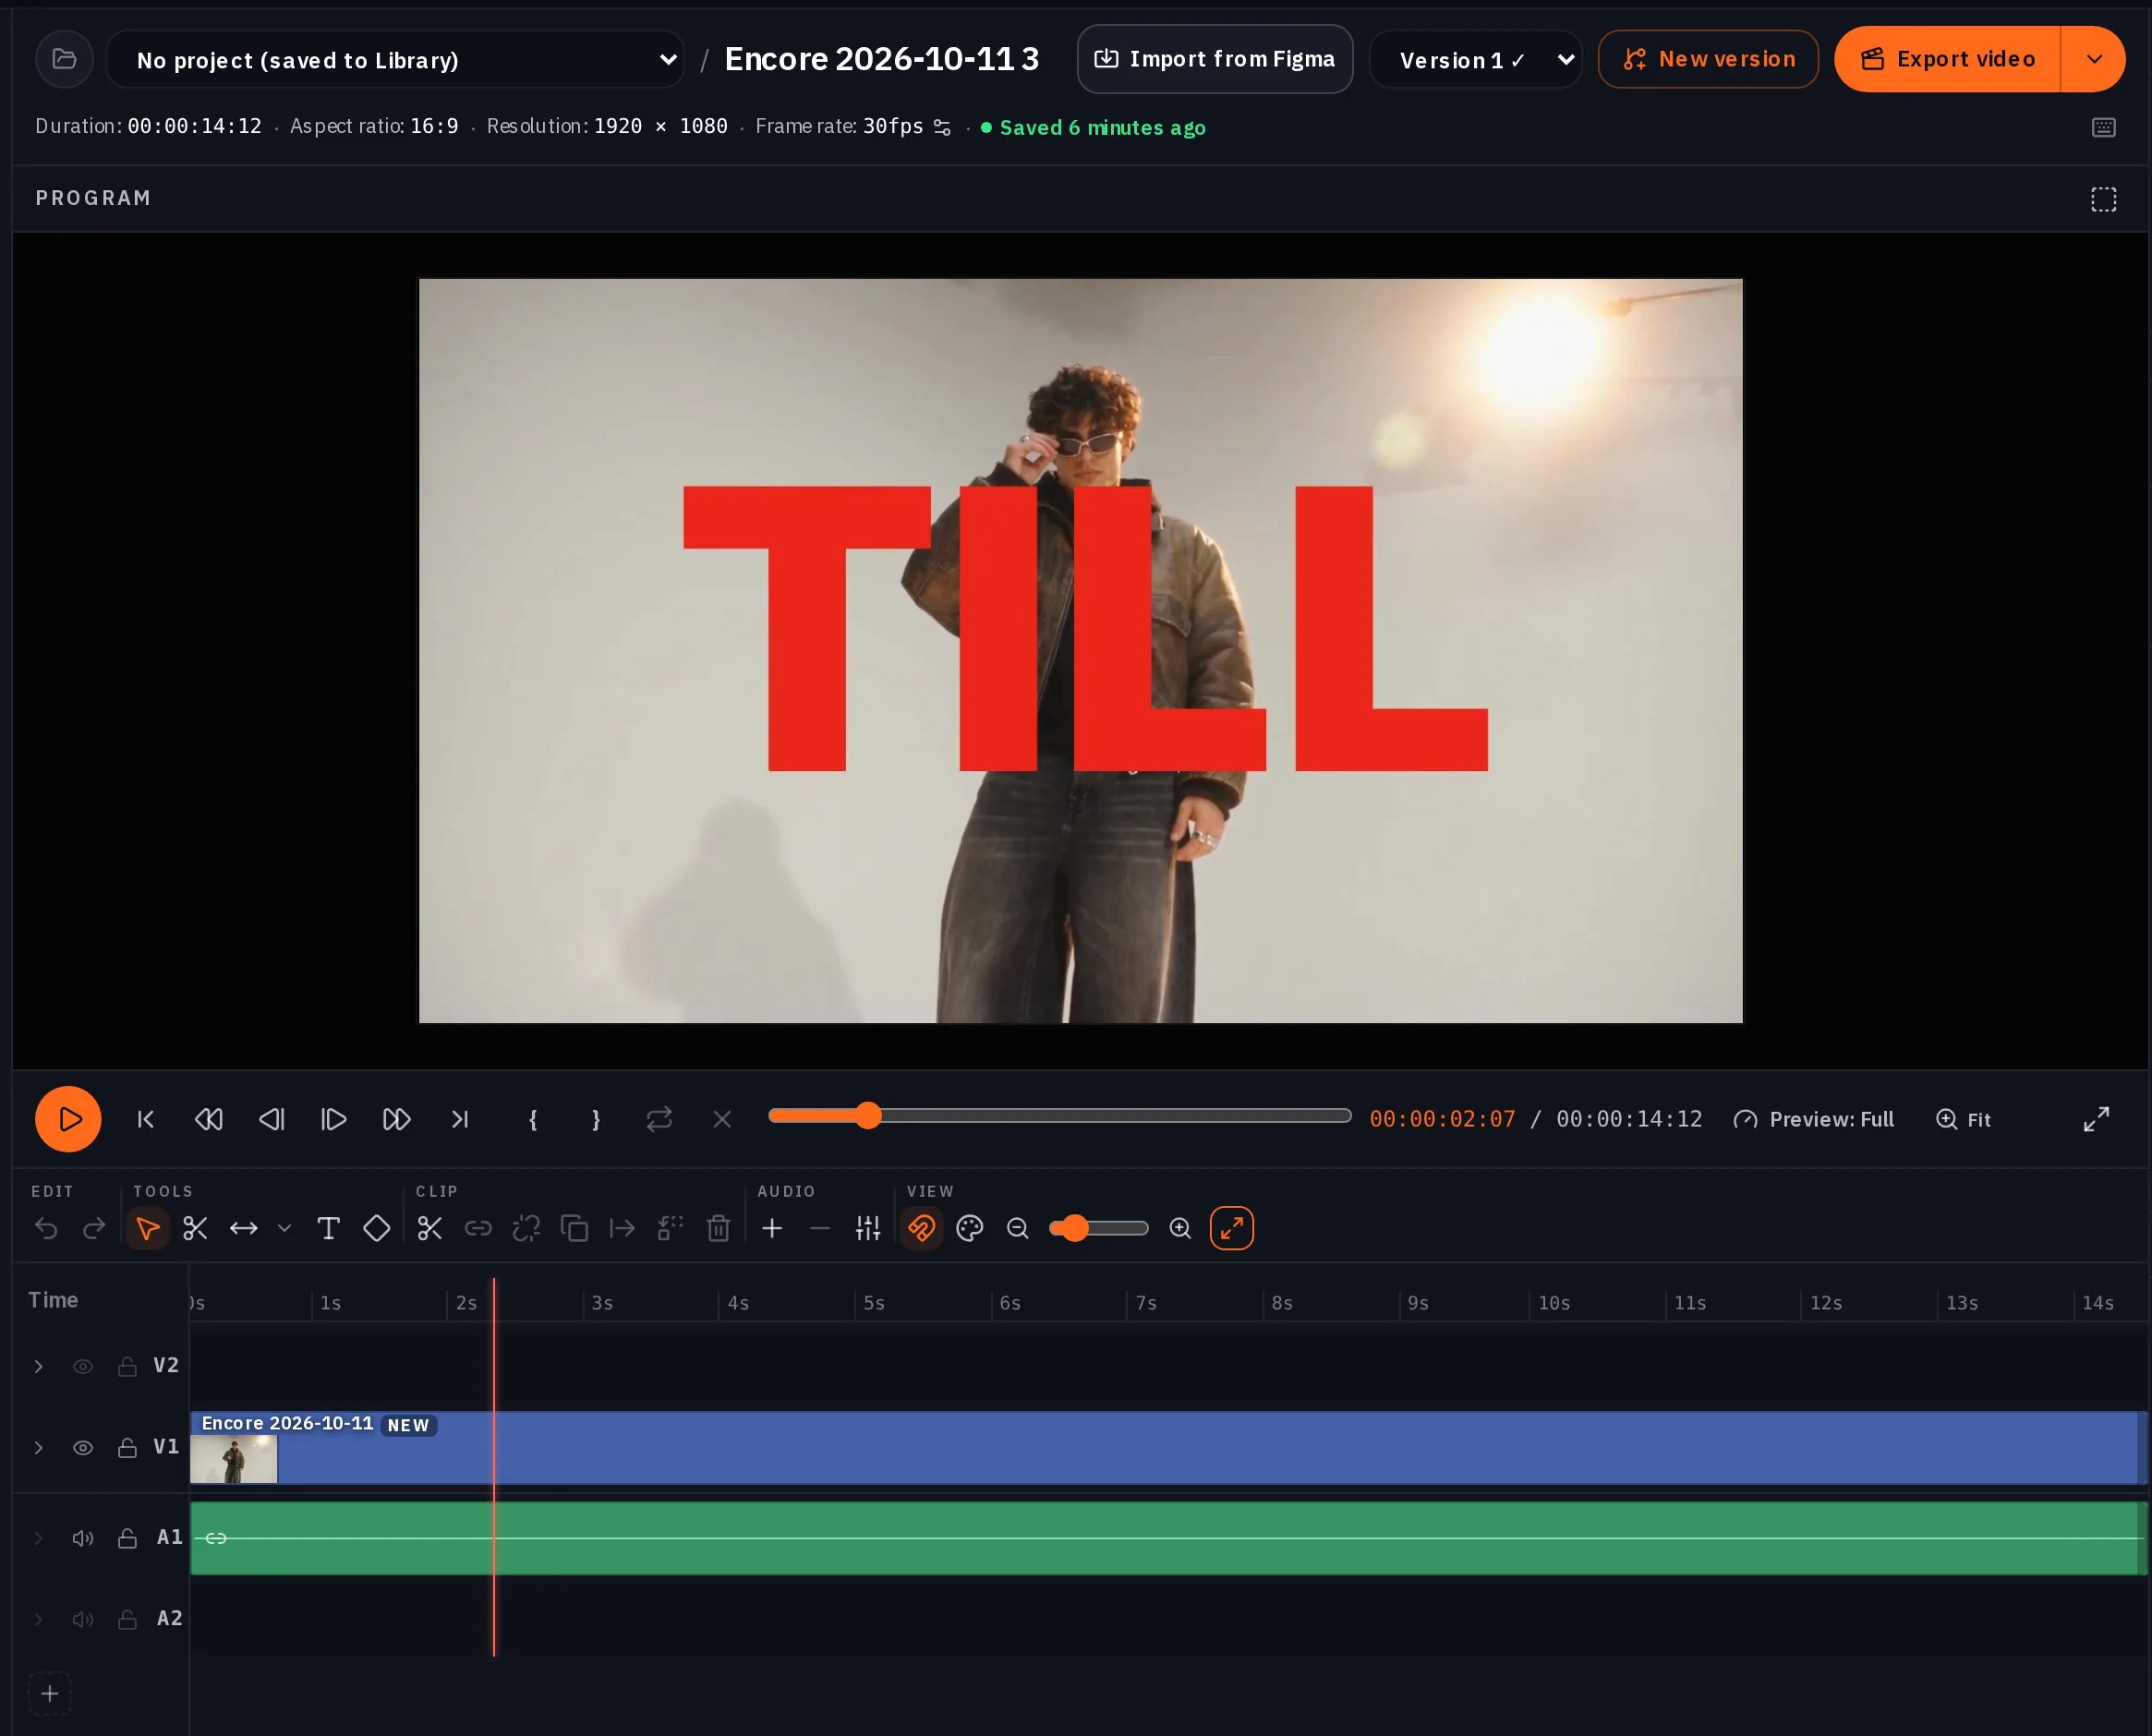Click the add track plus button
Image resolution: width=2152 pixels, height=1736 pixels.
point(49,1693)
